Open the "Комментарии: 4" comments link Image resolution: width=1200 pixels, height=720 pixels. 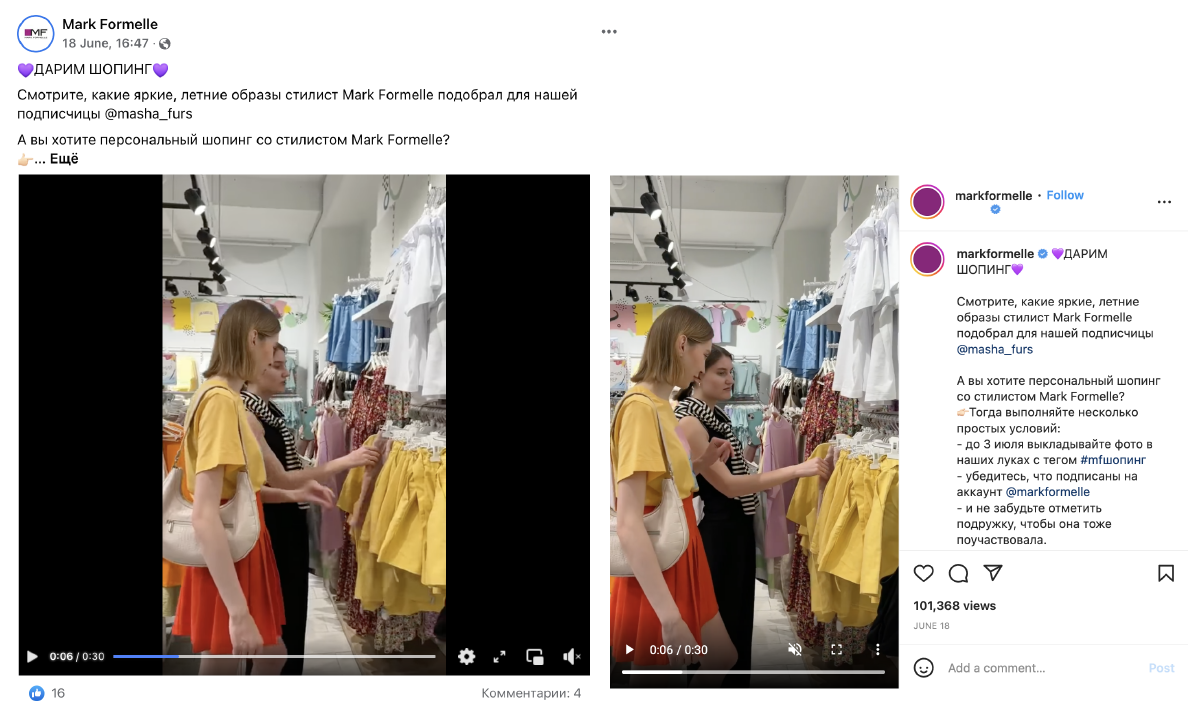[x=531, y=693]
